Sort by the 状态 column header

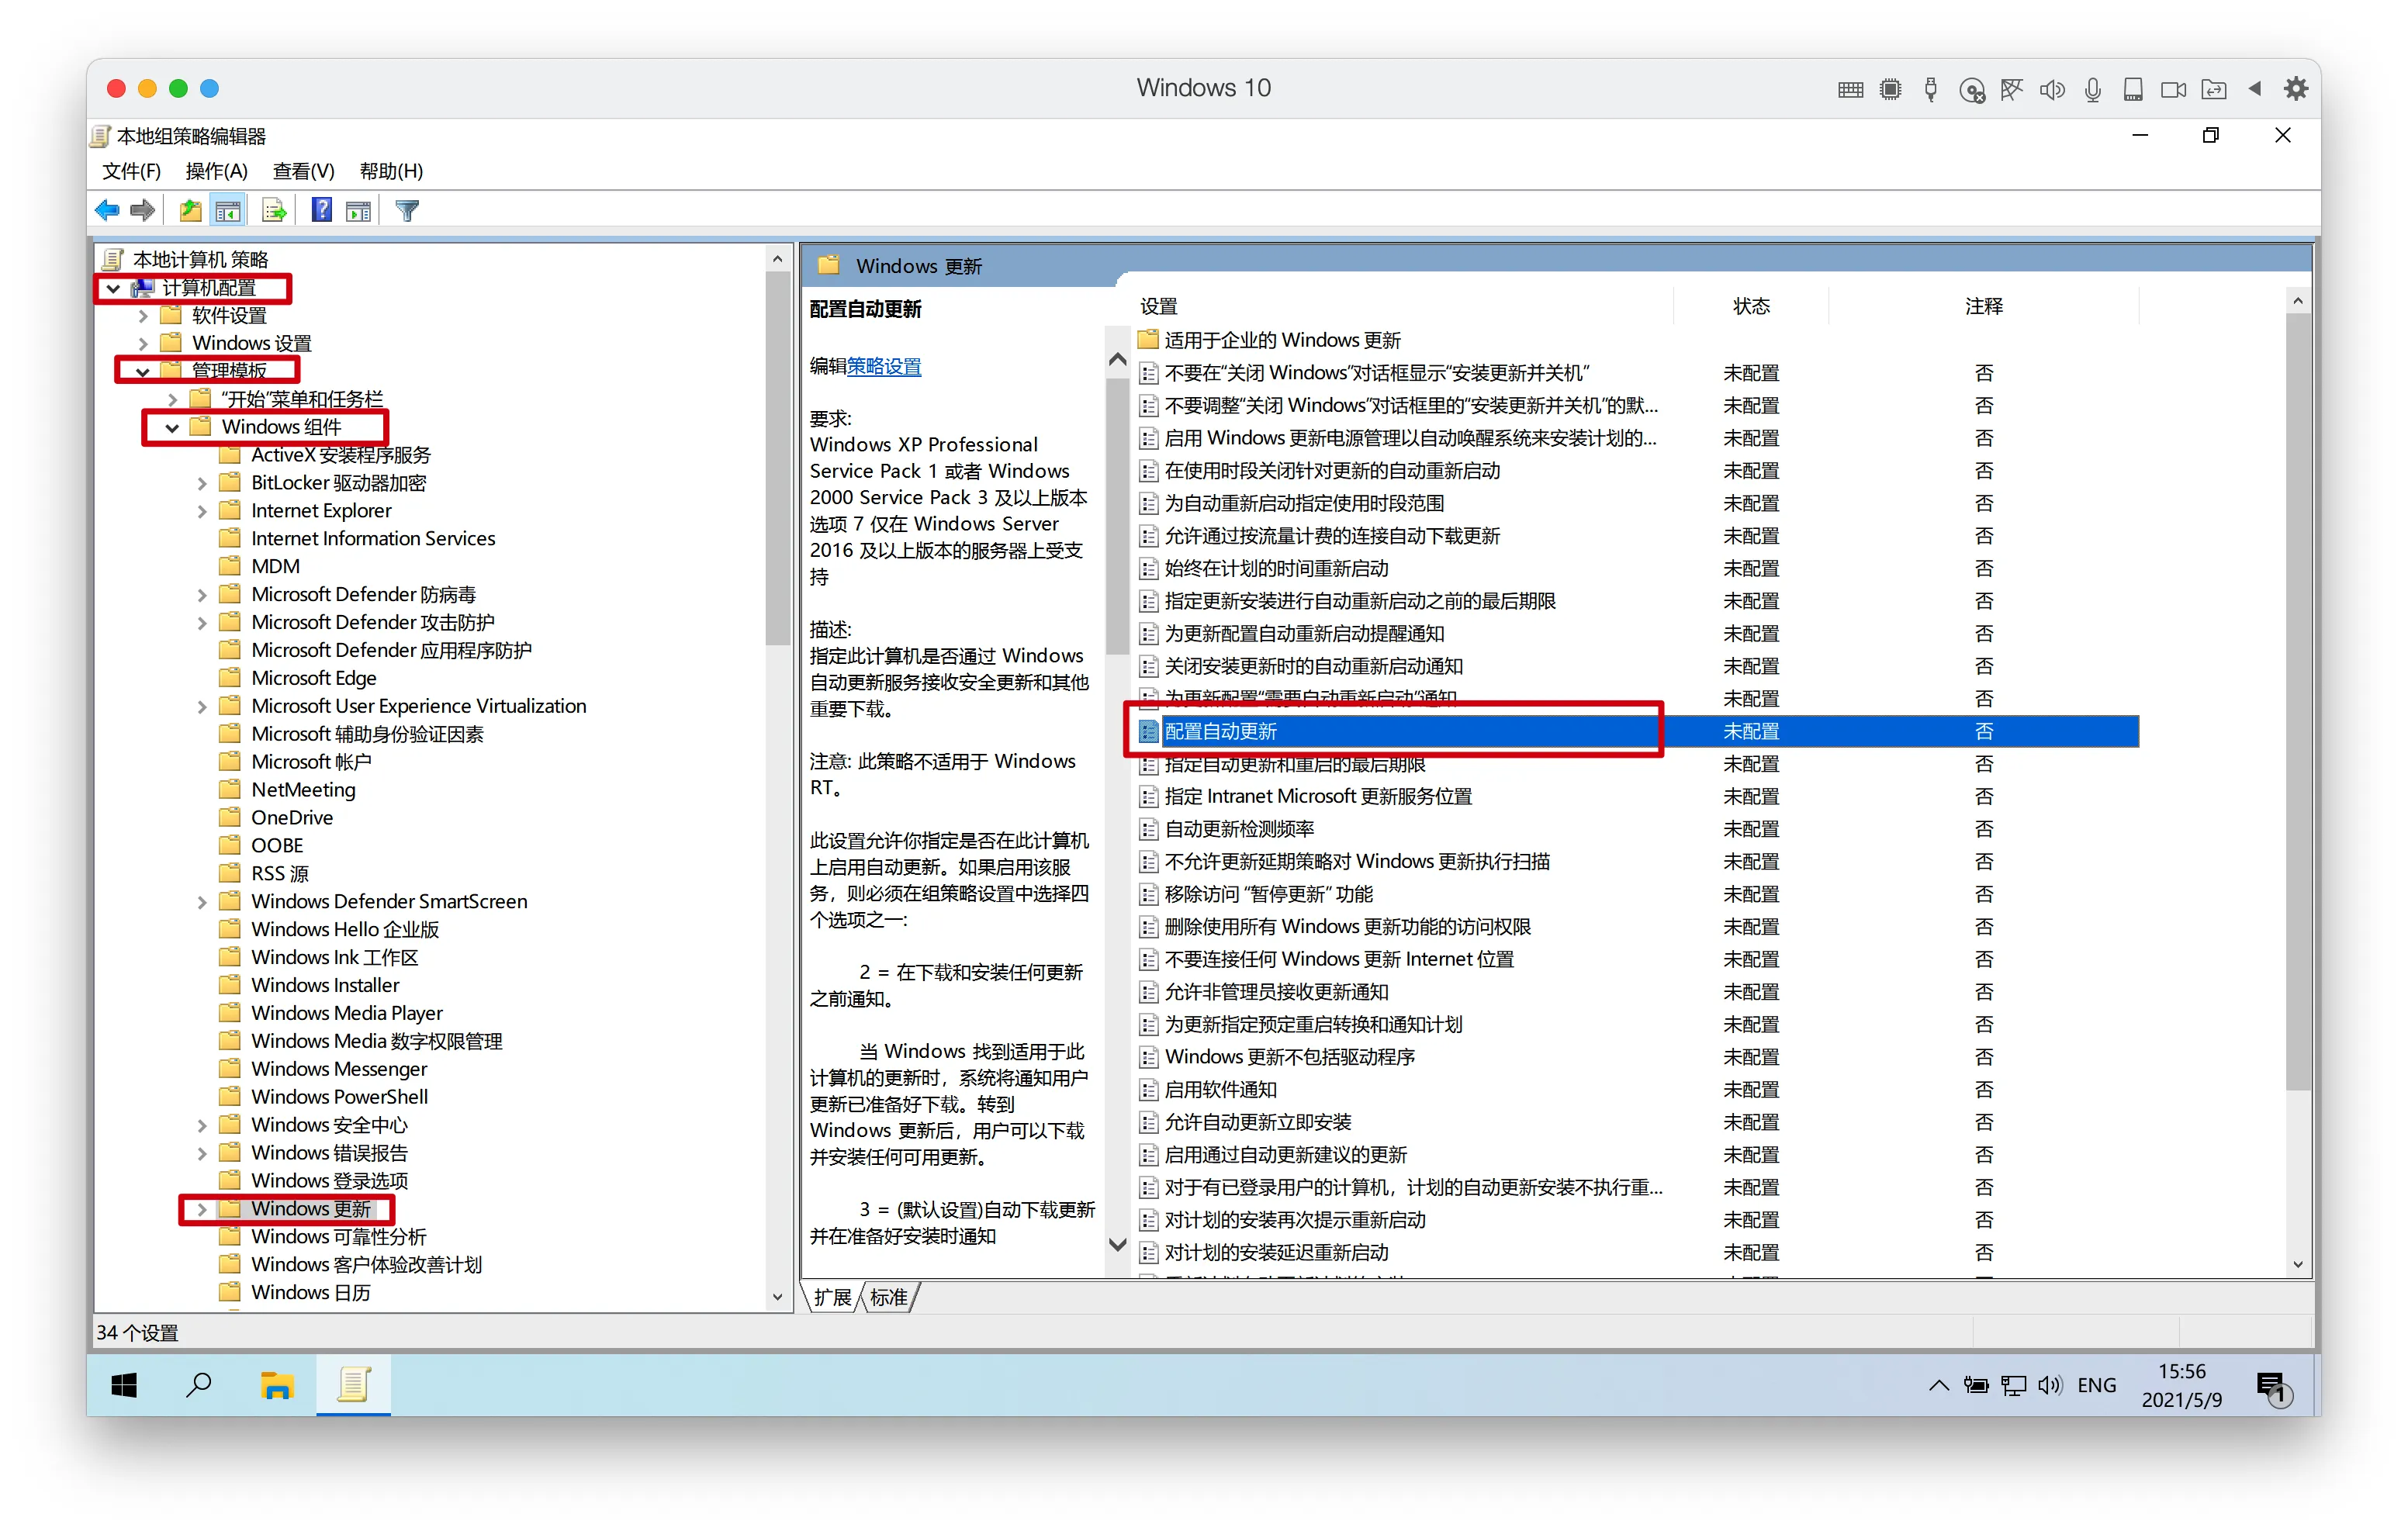(x=1751, y=307)
